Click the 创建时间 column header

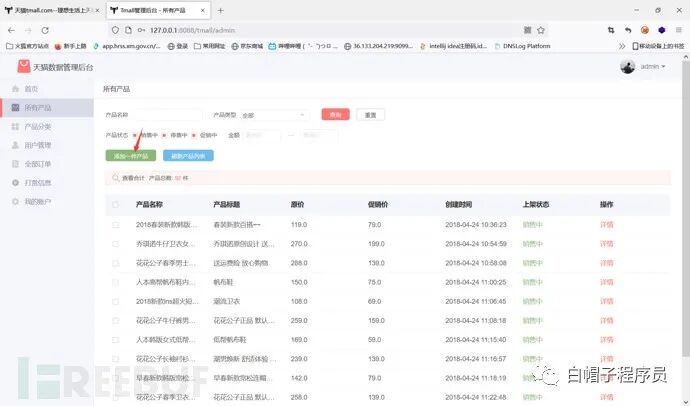[x=459, y=205]
